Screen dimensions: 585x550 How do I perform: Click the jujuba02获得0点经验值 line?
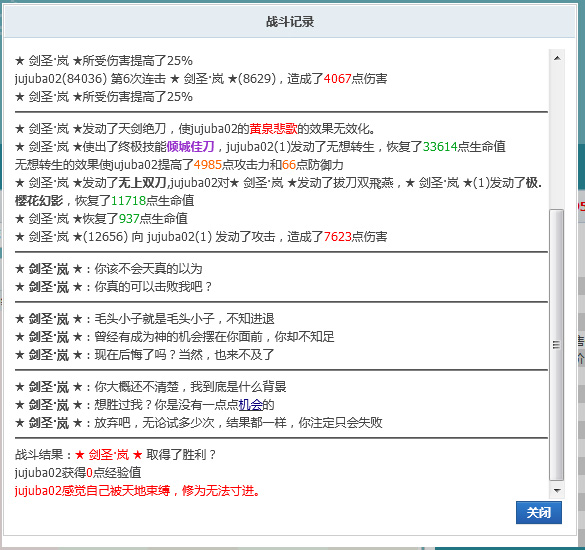tap(78, 473)
